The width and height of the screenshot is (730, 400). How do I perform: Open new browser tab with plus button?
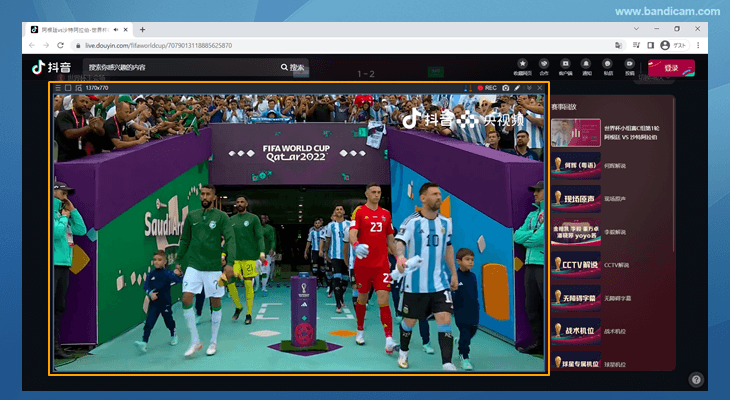pos(142,29)
